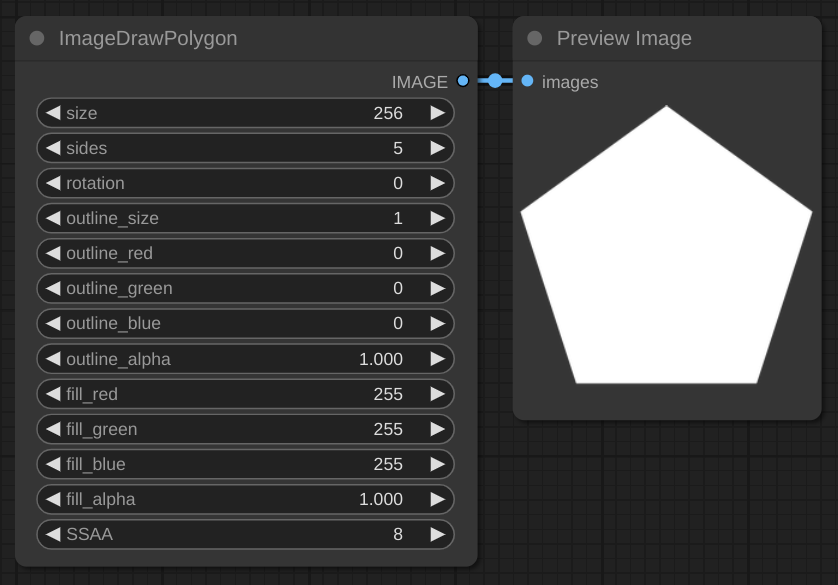Select the Preview Image node title
The width and height of the screenshot is (838, 585).
[x=624, y=39]
